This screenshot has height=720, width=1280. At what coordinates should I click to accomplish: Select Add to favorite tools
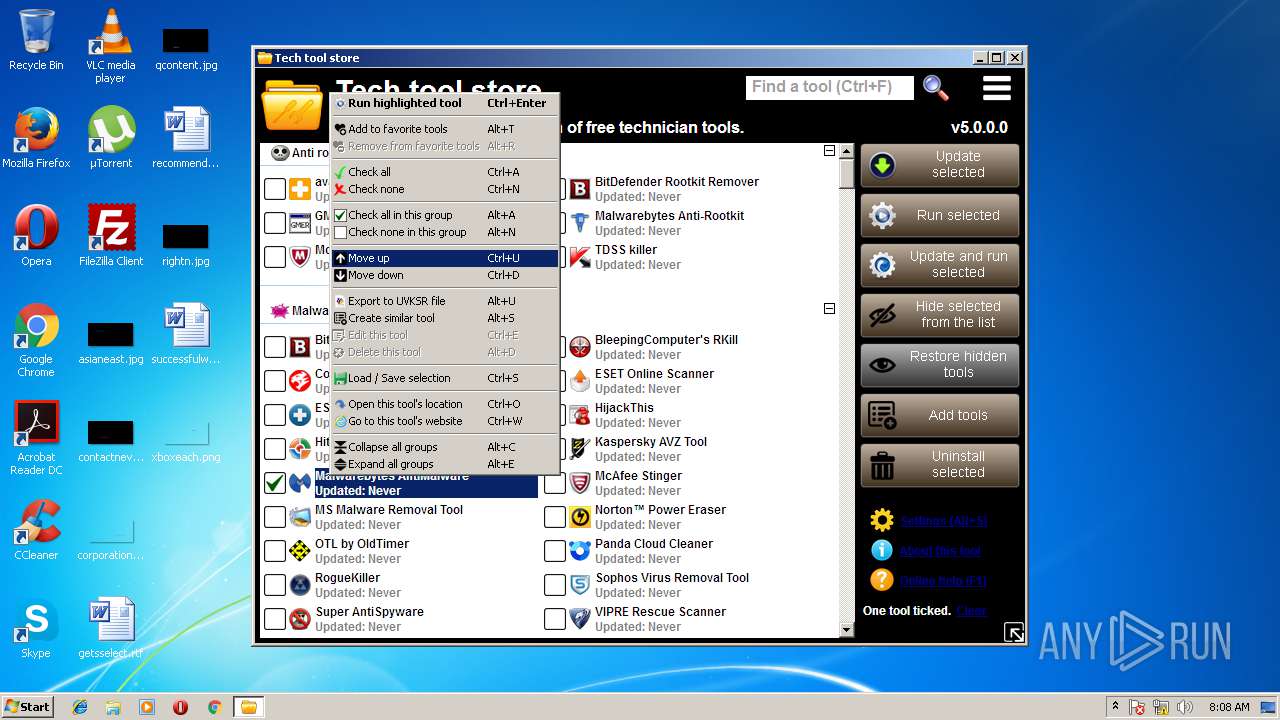click(445, 129)
